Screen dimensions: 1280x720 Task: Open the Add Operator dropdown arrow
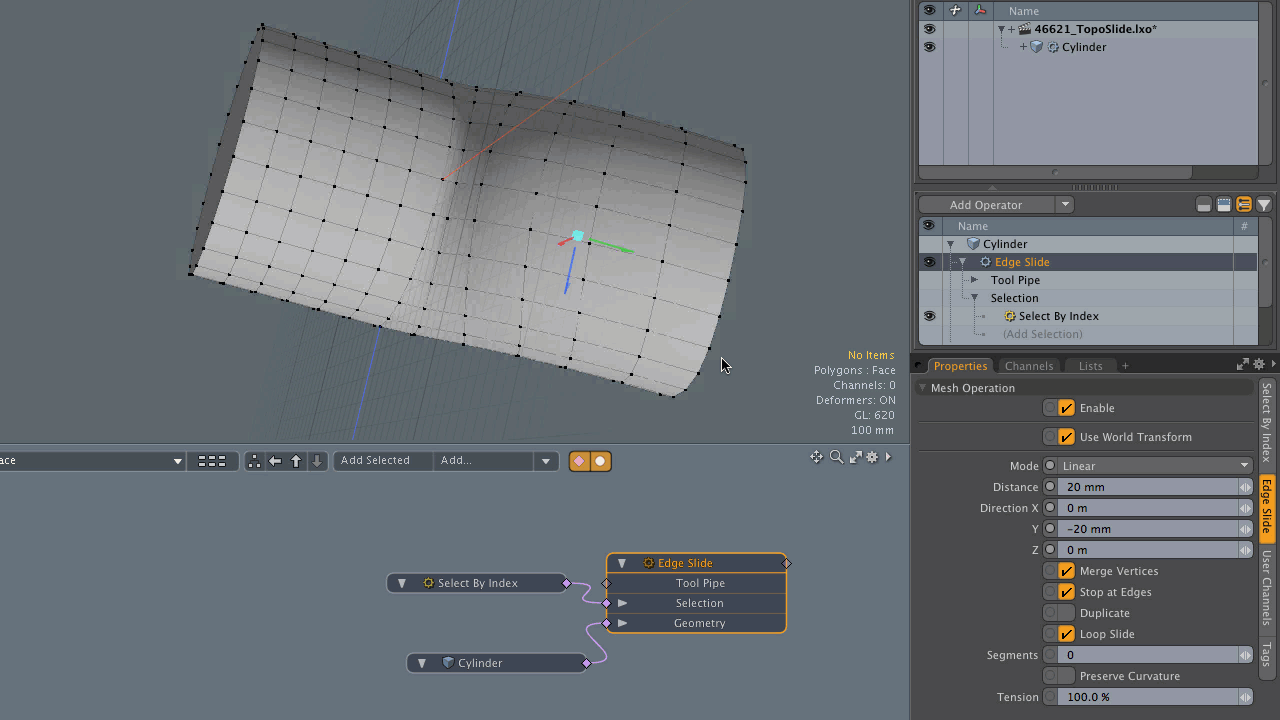point(1065,205)
